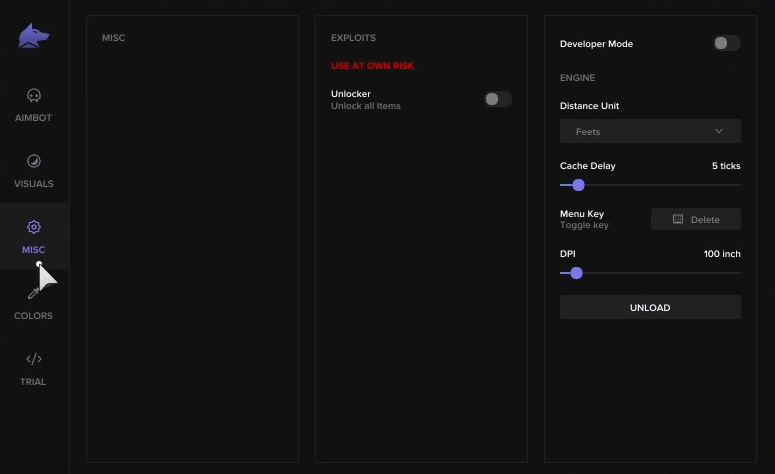Enable the Unlocker toggle
Screen dimensions: 775x474
tap(497, 99)
